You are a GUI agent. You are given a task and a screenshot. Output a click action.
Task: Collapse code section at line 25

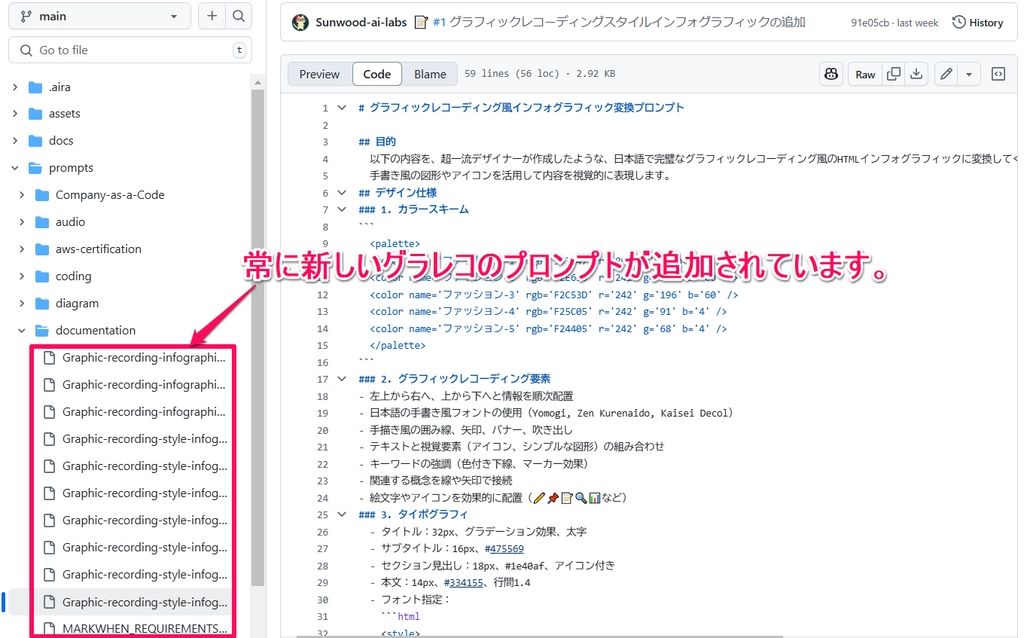[x=342, y=515]
